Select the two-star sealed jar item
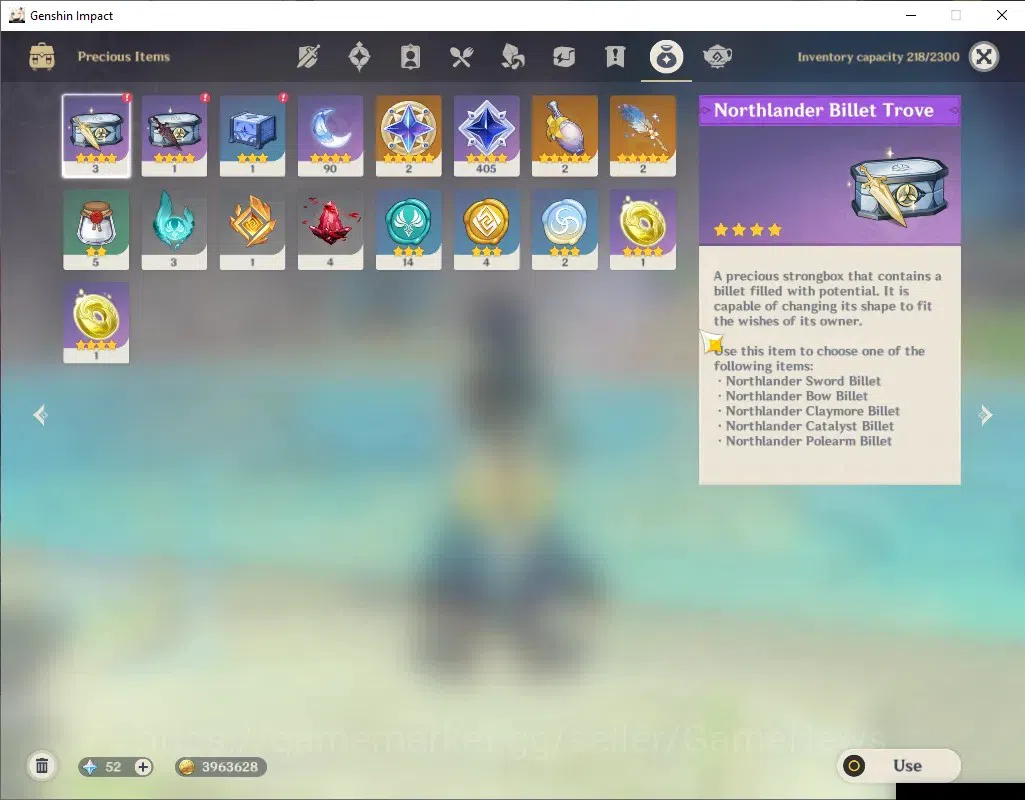Screen dimensions: 1025x800 tap(96, 229)
